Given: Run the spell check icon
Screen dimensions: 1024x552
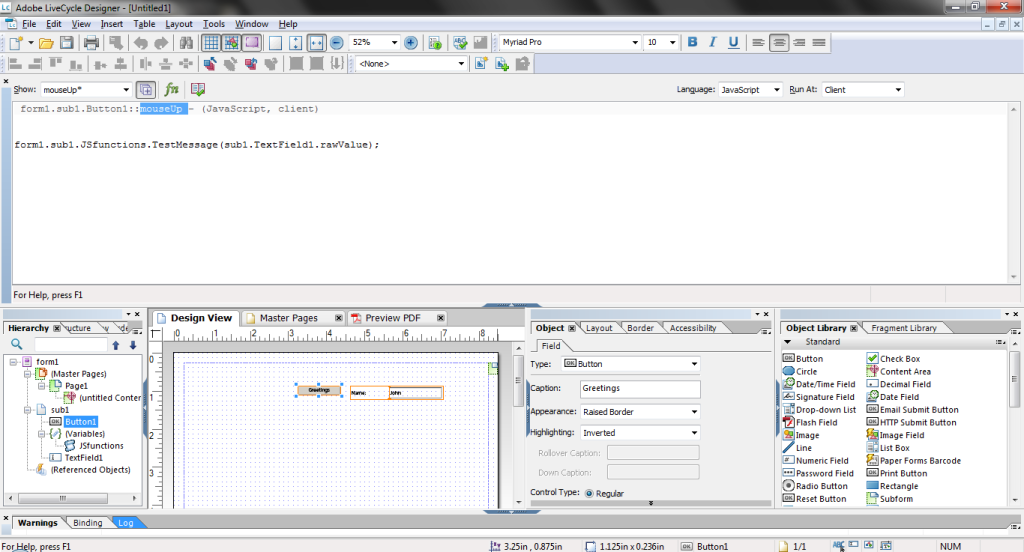Looking at the screenshot, I should (x=460, y=43).
